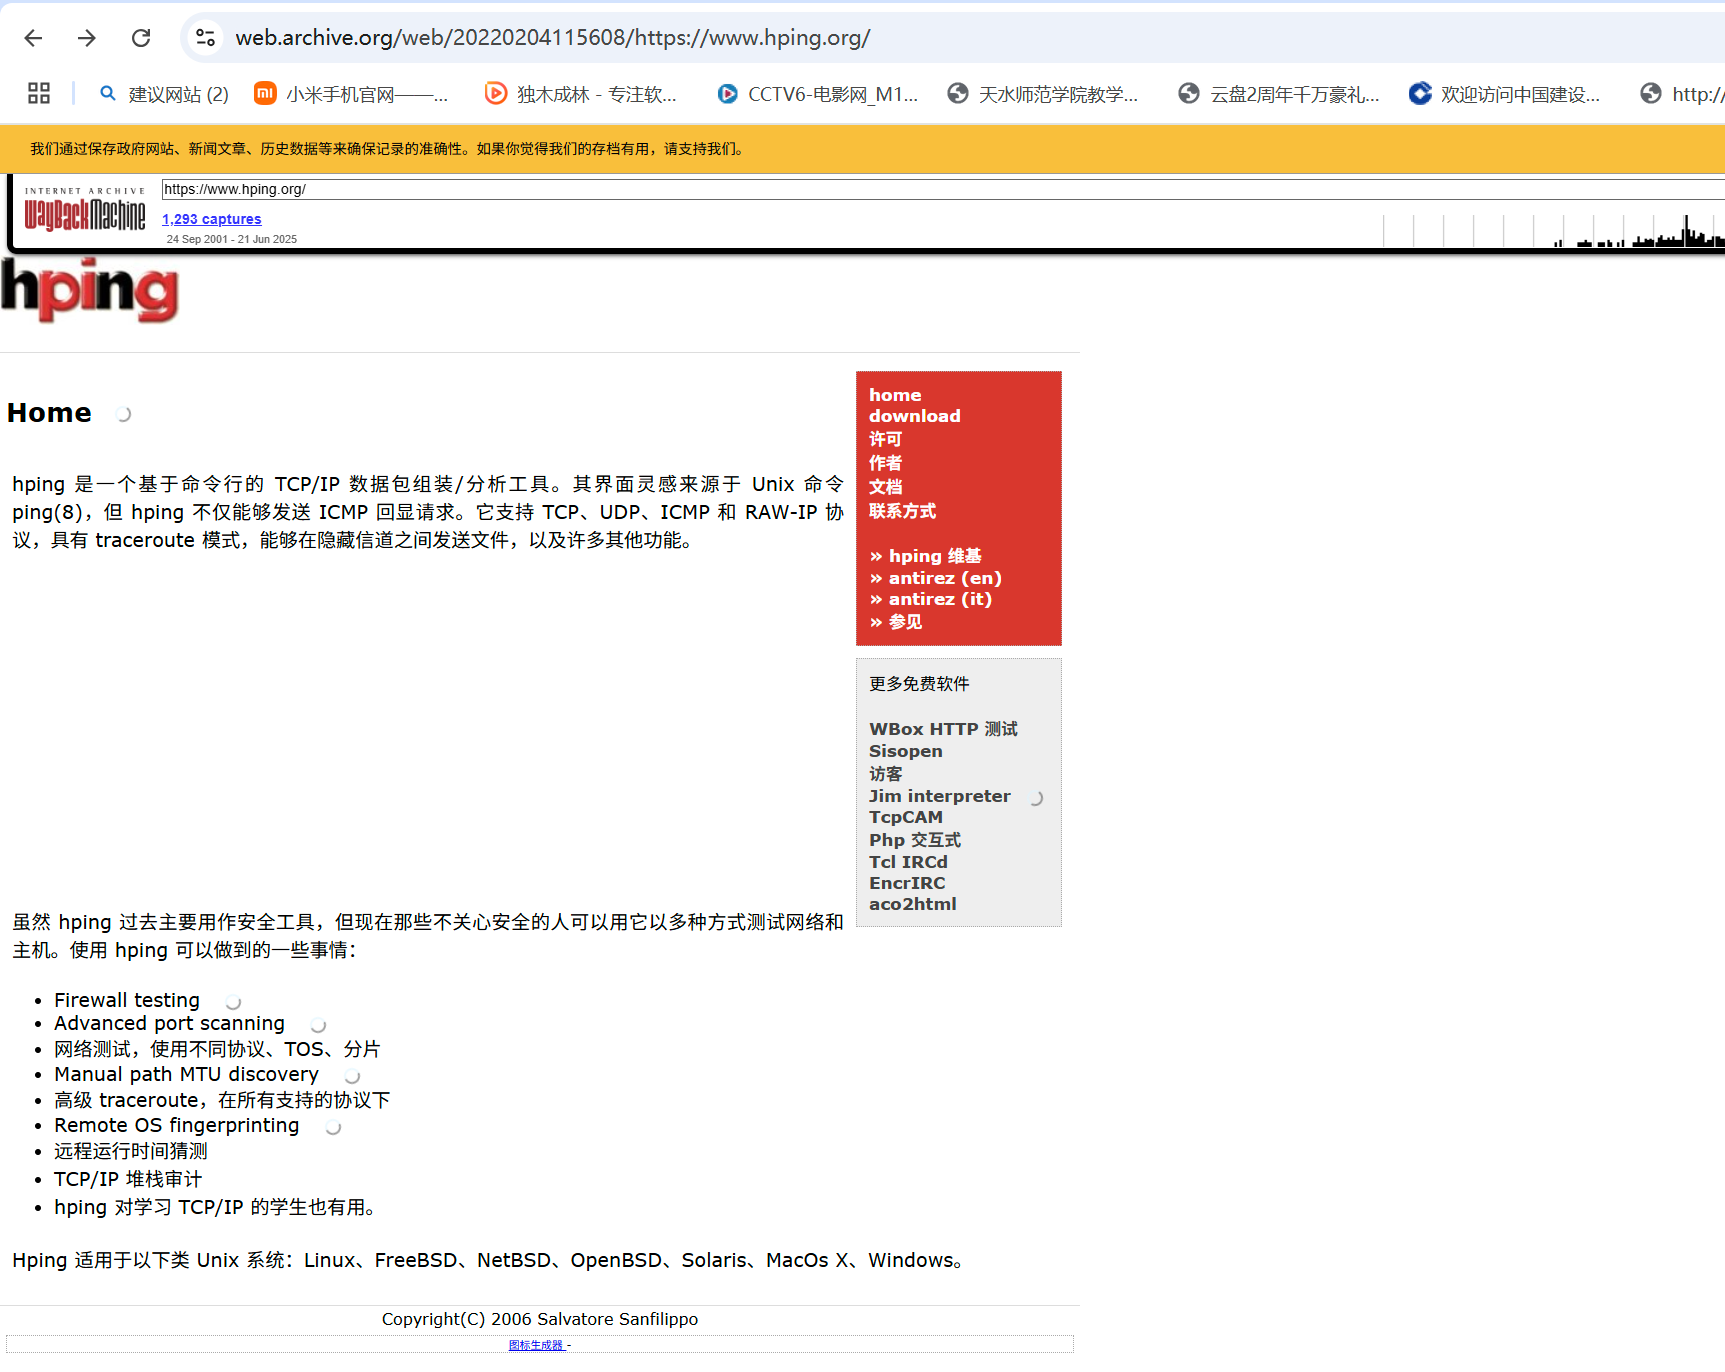1725x1372 pixels.
Task: Select 文档 in the red navigation menu
Action: 885,487
